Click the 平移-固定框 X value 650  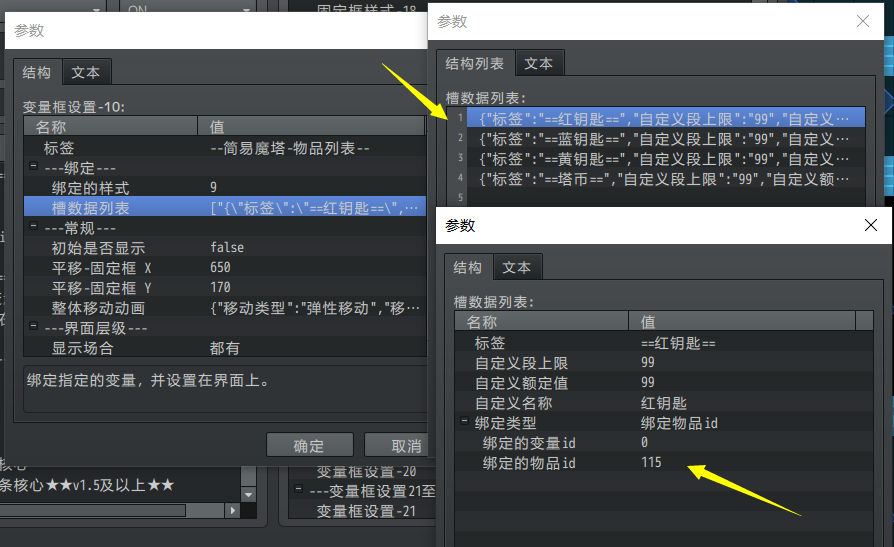coord(220,267)
